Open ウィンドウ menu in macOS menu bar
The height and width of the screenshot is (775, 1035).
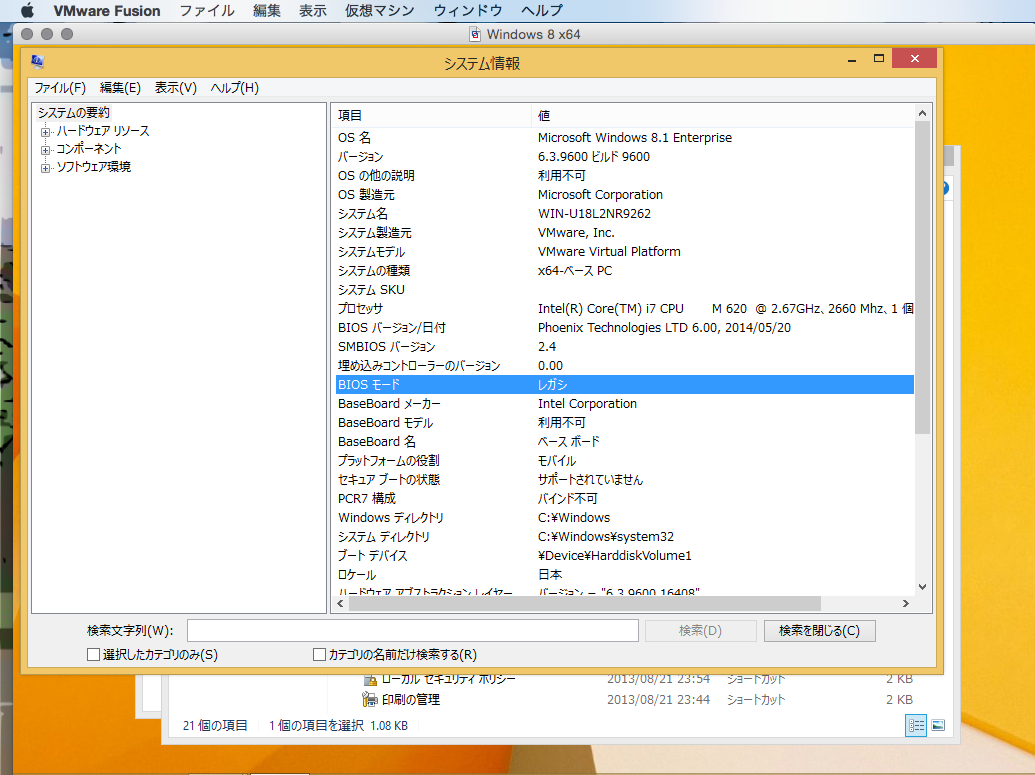tap(468, 11)
